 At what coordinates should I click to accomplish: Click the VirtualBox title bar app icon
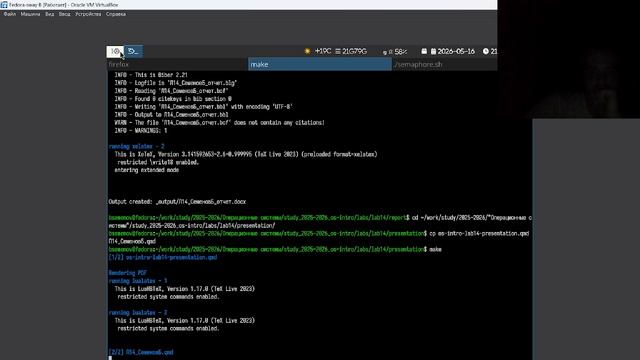(4, 5)
